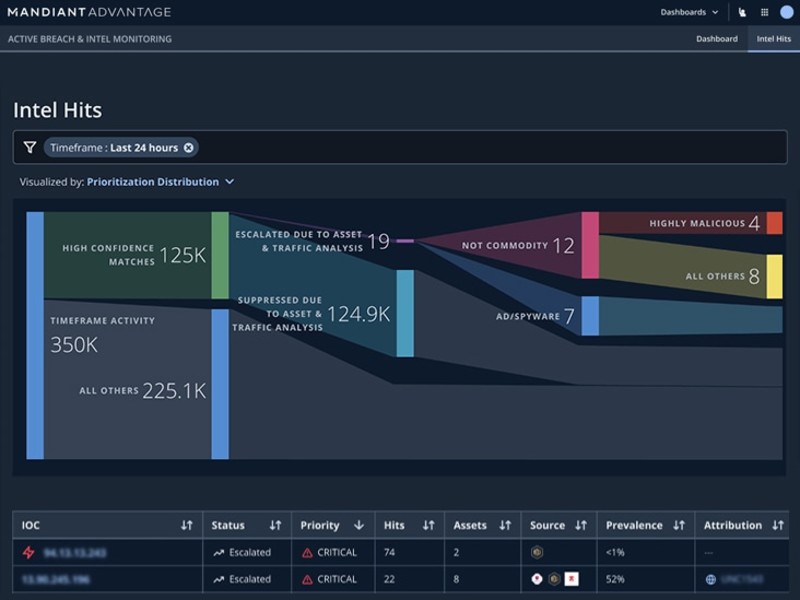Click the globe icon next to UNC1543 attribution

(710, 578)
